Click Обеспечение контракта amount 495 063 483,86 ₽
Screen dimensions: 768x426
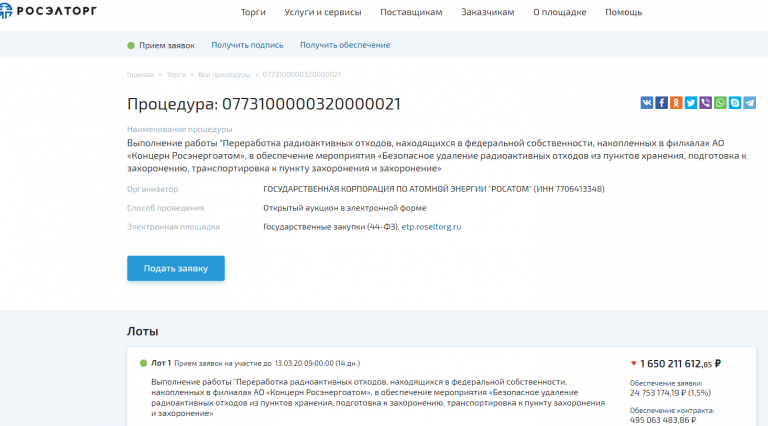663,420
